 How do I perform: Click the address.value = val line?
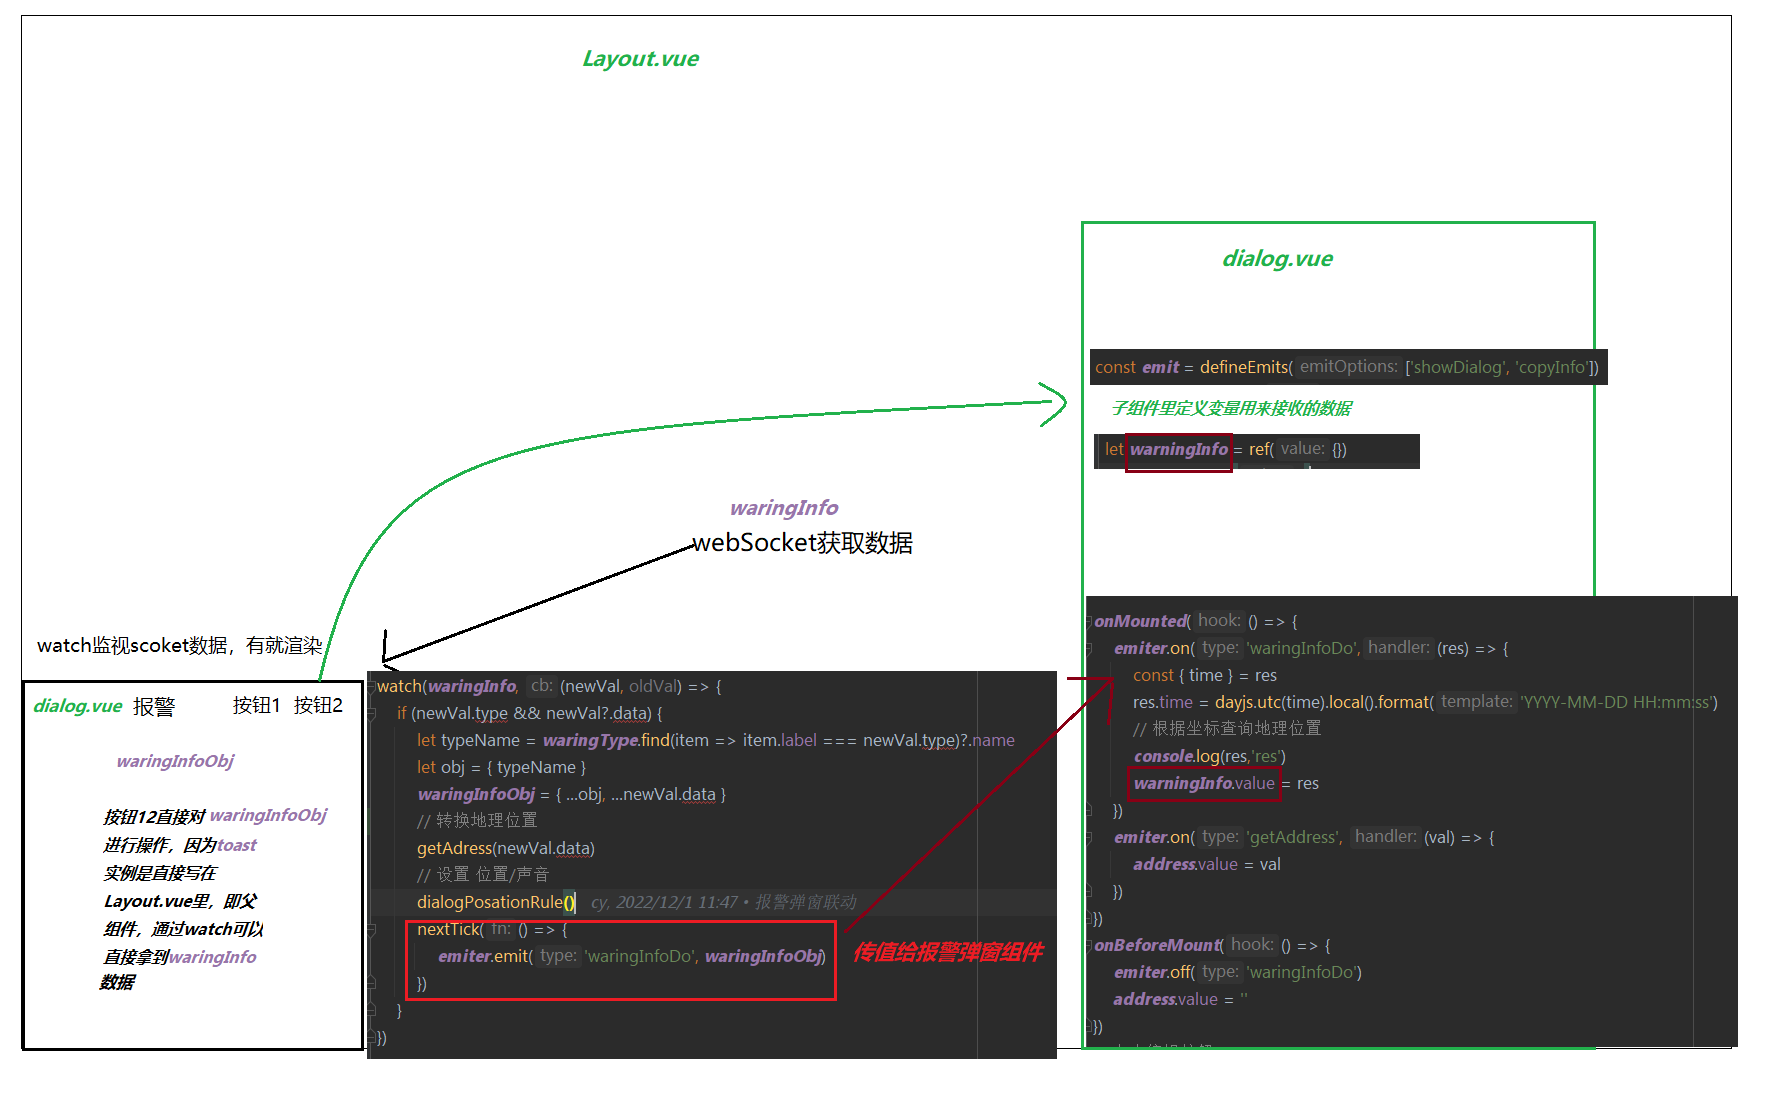[1207, 865]
